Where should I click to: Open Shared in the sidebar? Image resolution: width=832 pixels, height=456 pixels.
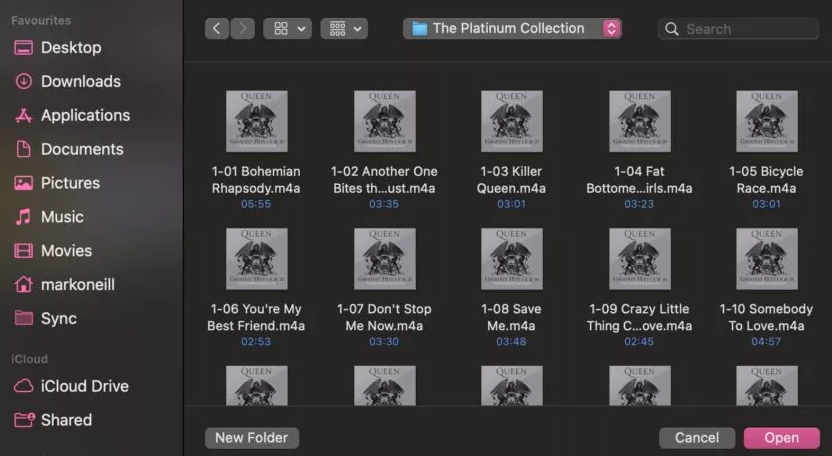tap(66, 420)
